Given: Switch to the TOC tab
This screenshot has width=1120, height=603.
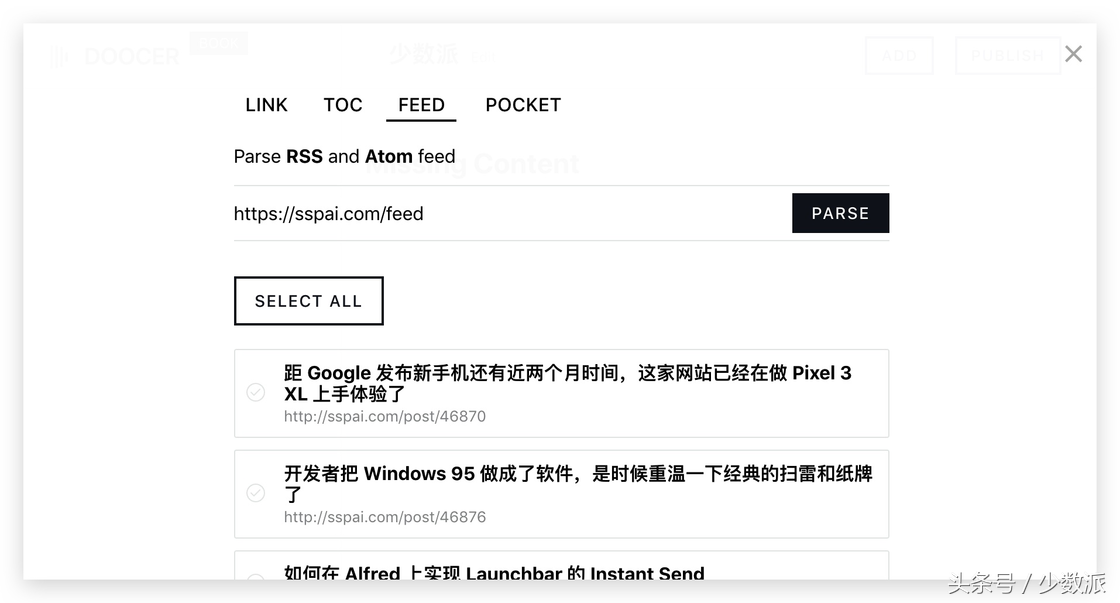Looking at the screenshot, I should coord(343,105).
